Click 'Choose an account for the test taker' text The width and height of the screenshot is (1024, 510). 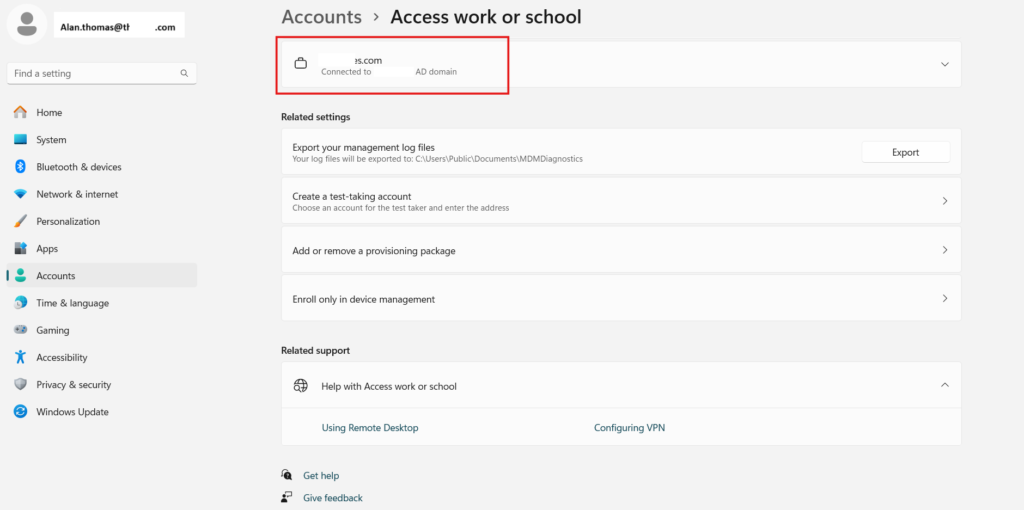tap(401, 208)
